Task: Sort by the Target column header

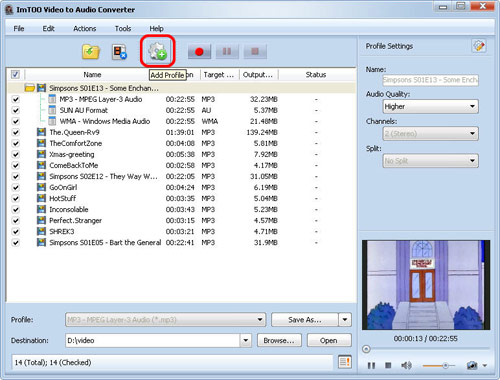Action: pos(219,75)
